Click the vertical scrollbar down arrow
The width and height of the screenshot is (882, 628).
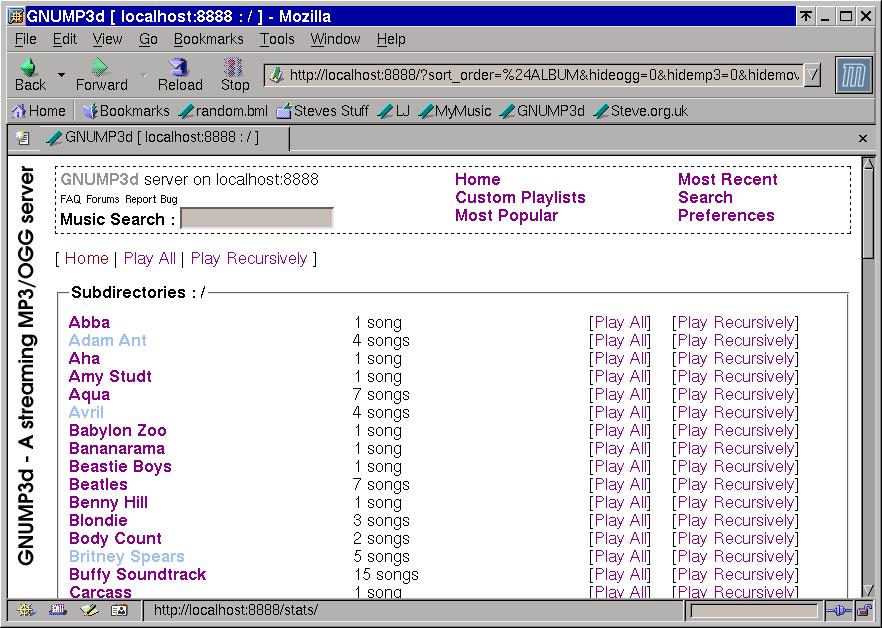coord(868,591)
